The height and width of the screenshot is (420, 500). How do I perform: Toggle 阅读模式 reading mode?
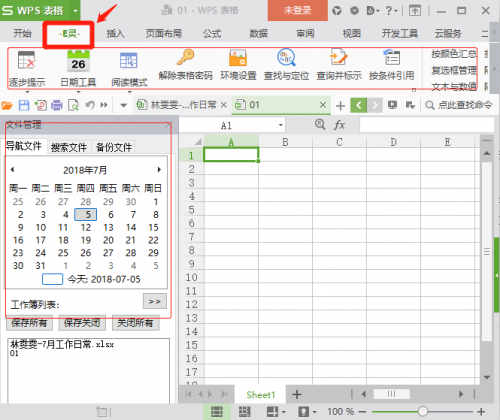pos(129,61)
